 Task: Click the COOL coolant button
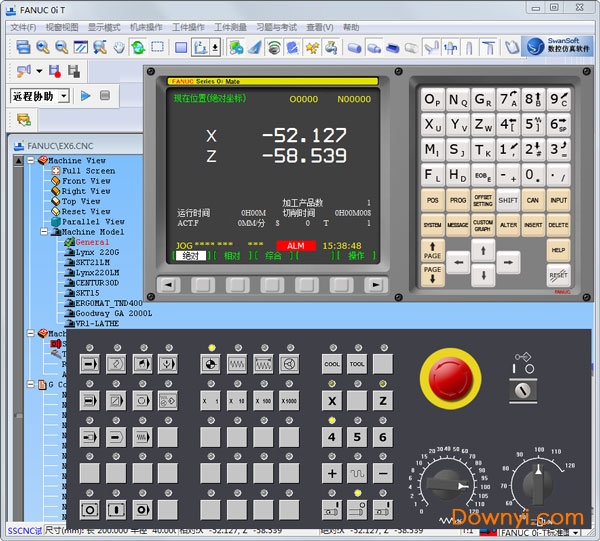coord(332,364)
